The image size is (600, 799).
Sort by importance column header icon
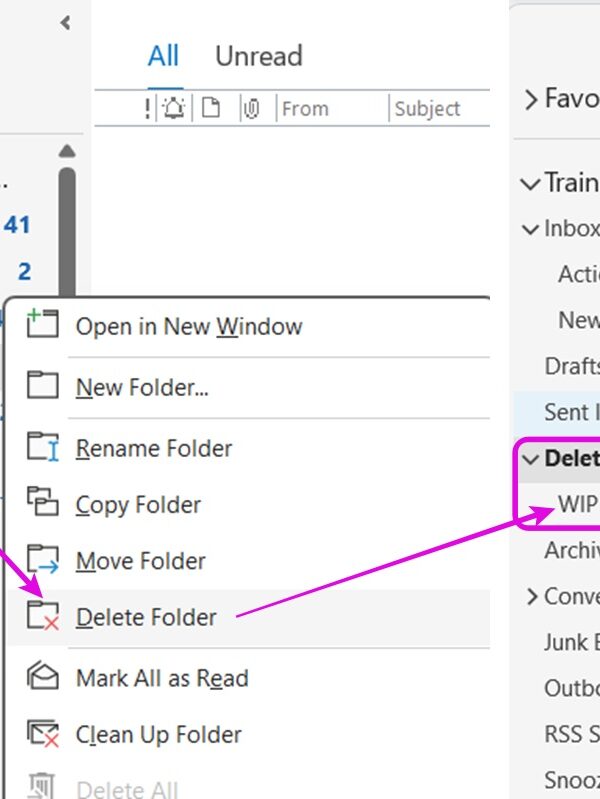tap(148, 109)
